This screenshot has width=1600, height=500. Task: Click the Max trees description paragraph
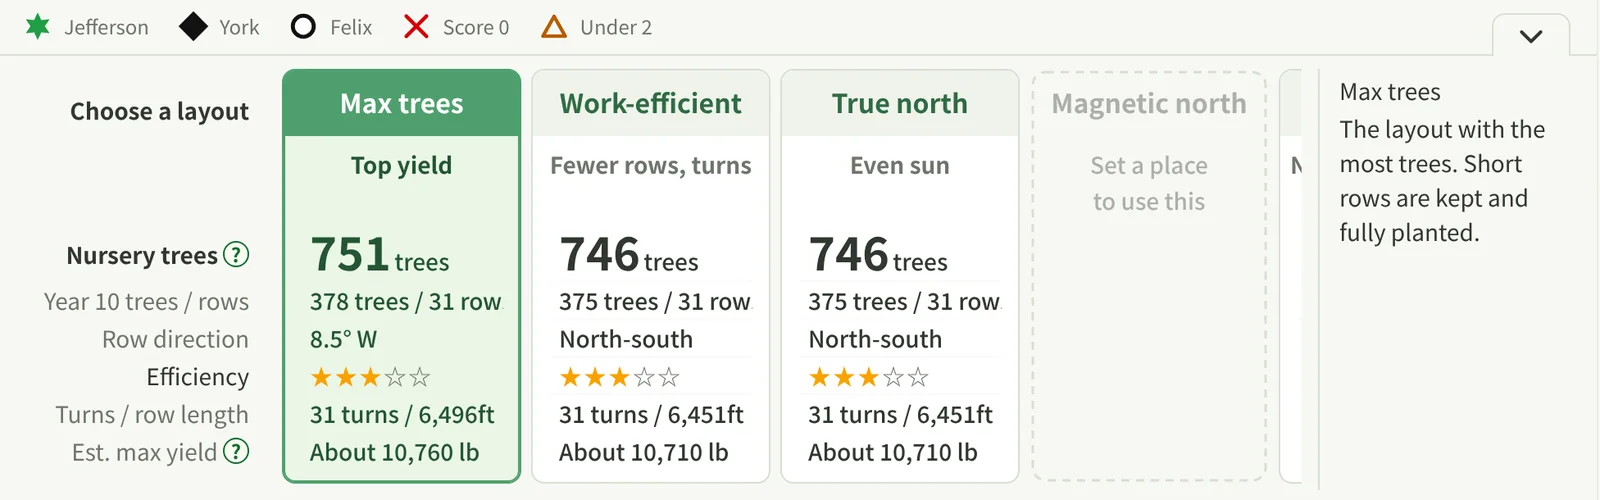pos(1442,181)
